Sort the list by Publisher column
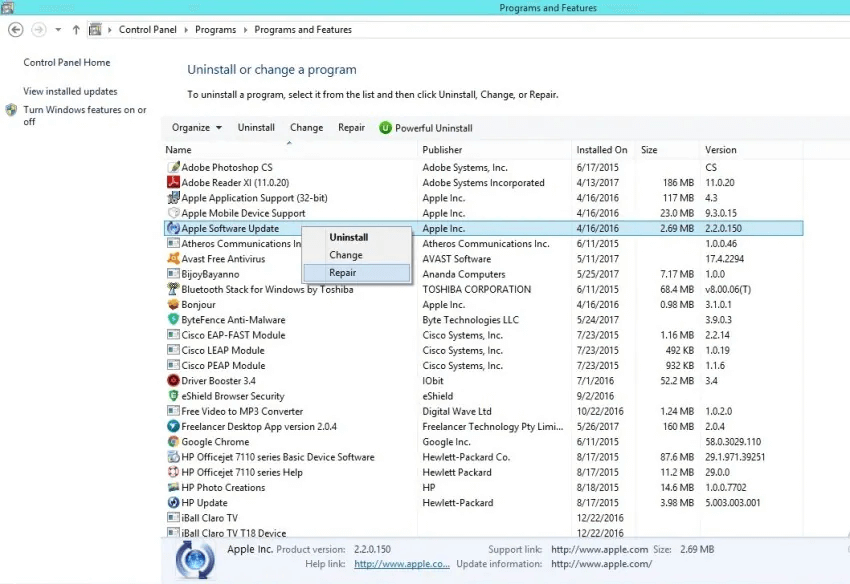850x584 pixels. tap(442, 150)
